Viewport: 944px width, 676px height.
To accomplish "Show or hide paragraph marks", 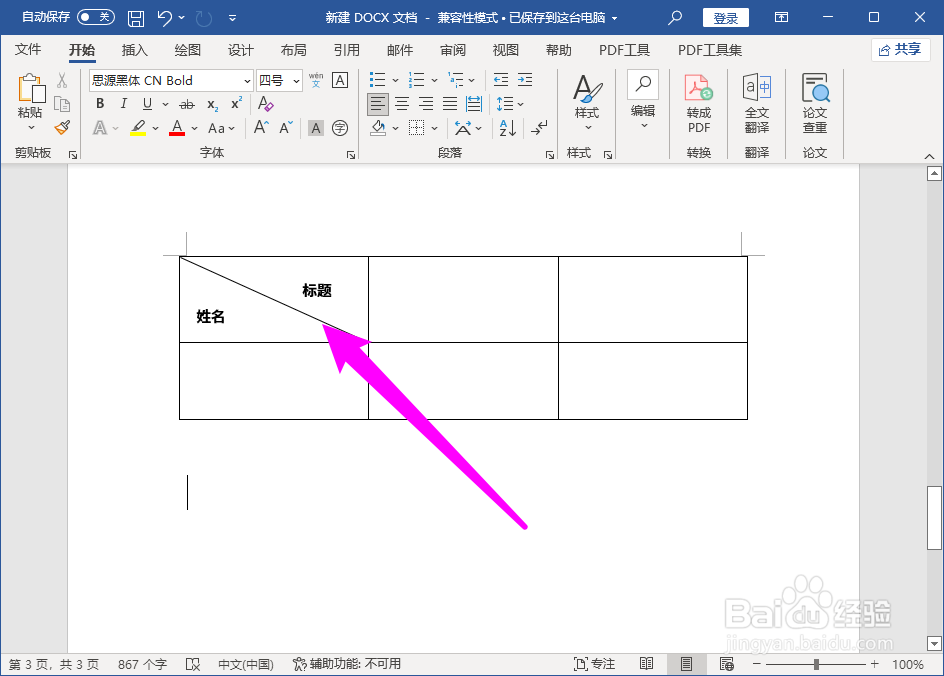I will (539, 128).
